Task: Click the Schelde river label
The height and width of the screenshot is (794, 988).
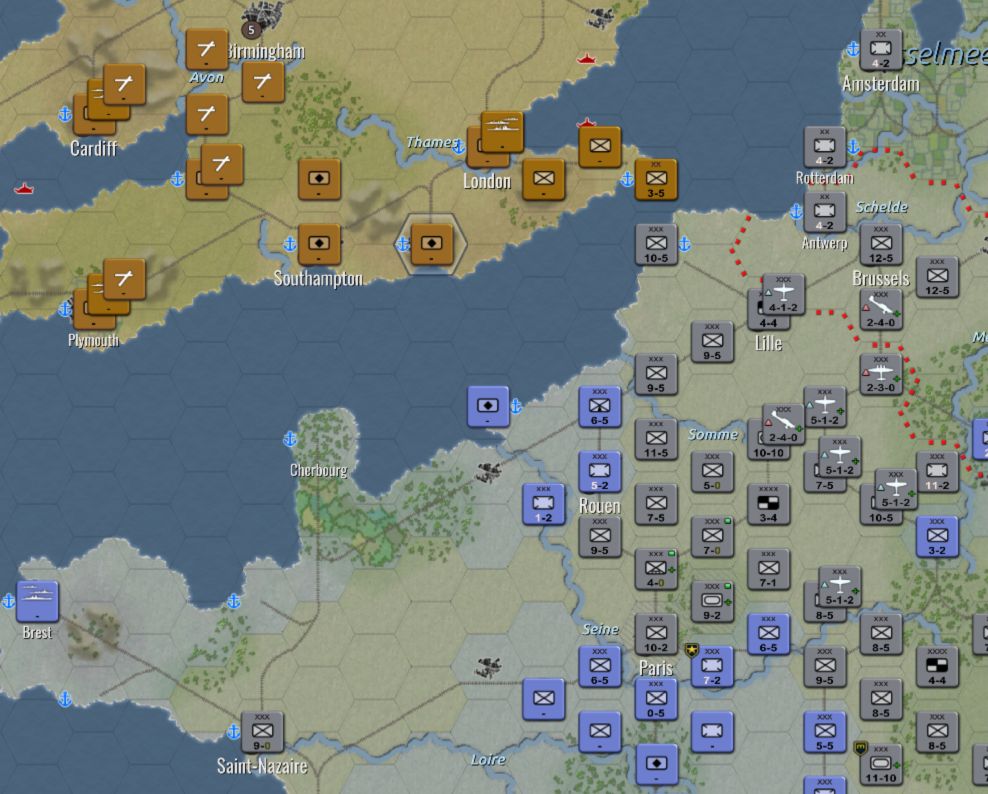Action: 882,207
